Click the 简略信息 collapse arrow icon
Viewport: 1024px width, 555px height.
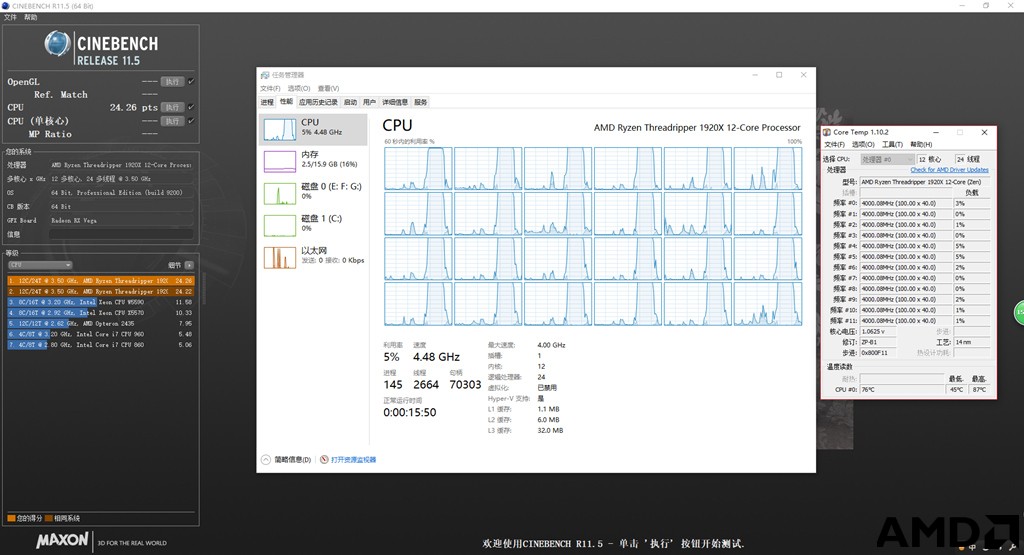[266, 460]
